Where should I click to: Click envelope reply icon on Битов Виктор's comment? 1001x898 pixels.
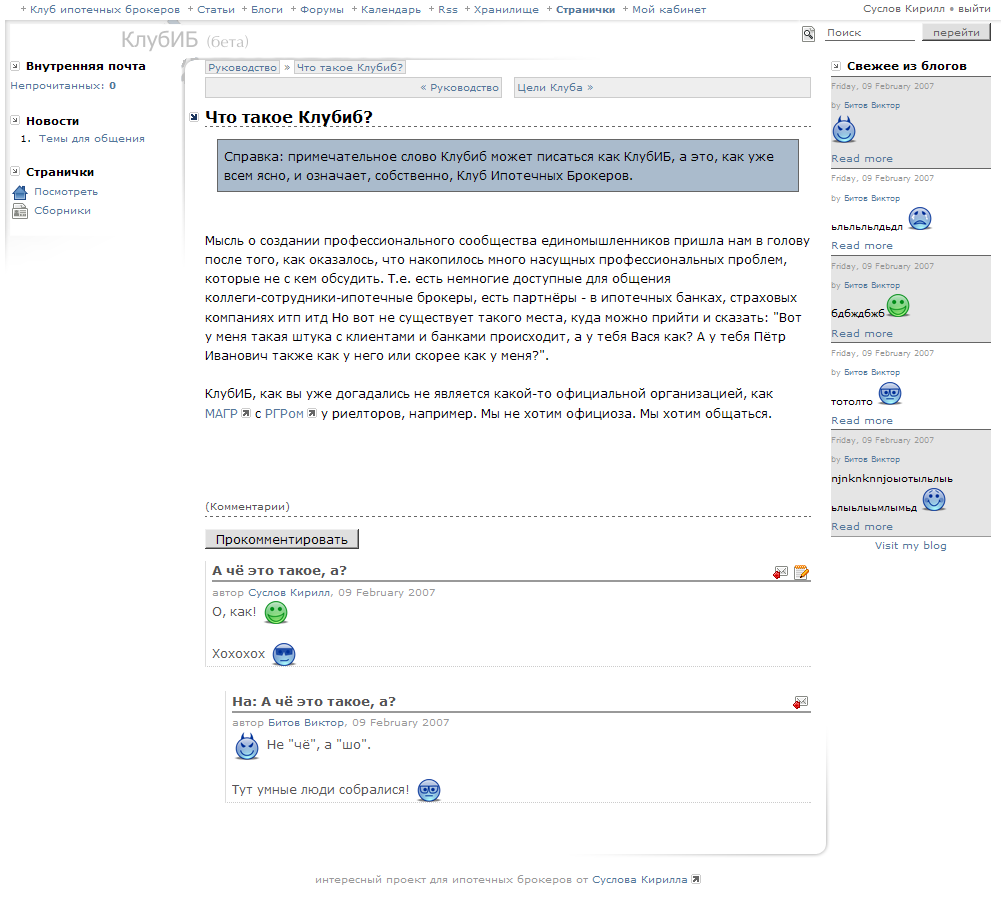(800, 703)
